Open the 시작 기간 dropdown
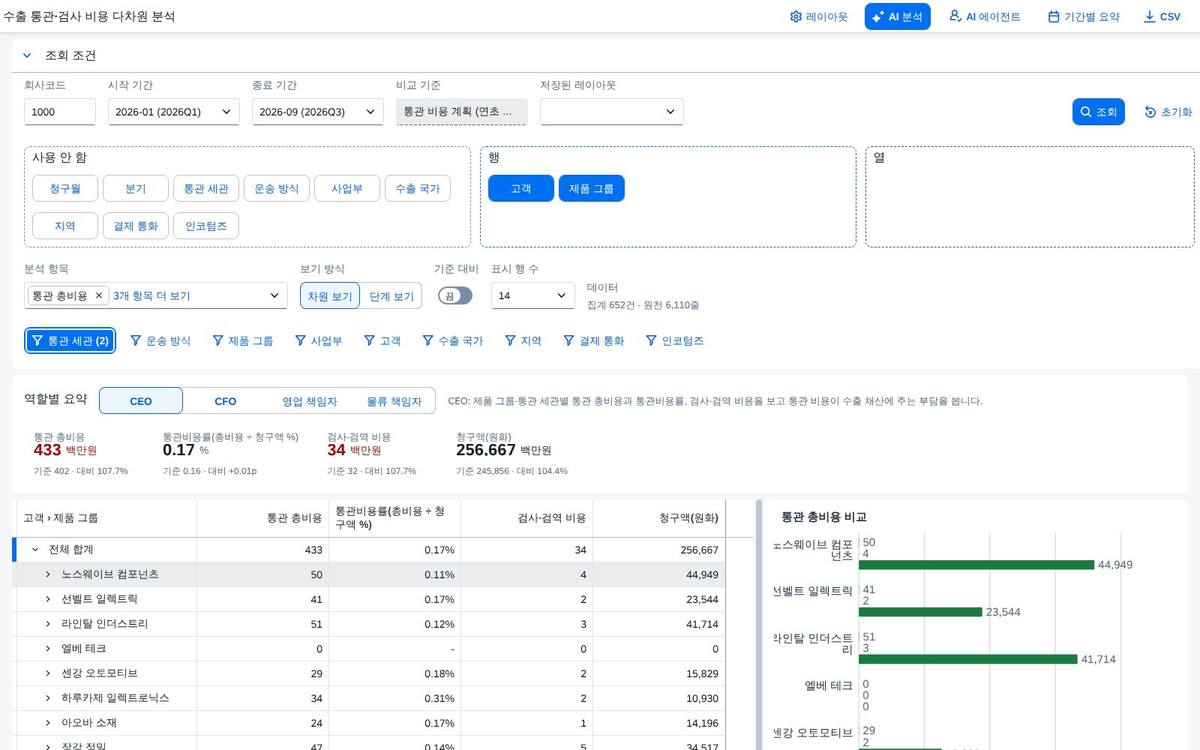The height and width of the screenshot is (750, 1200). 173,112
